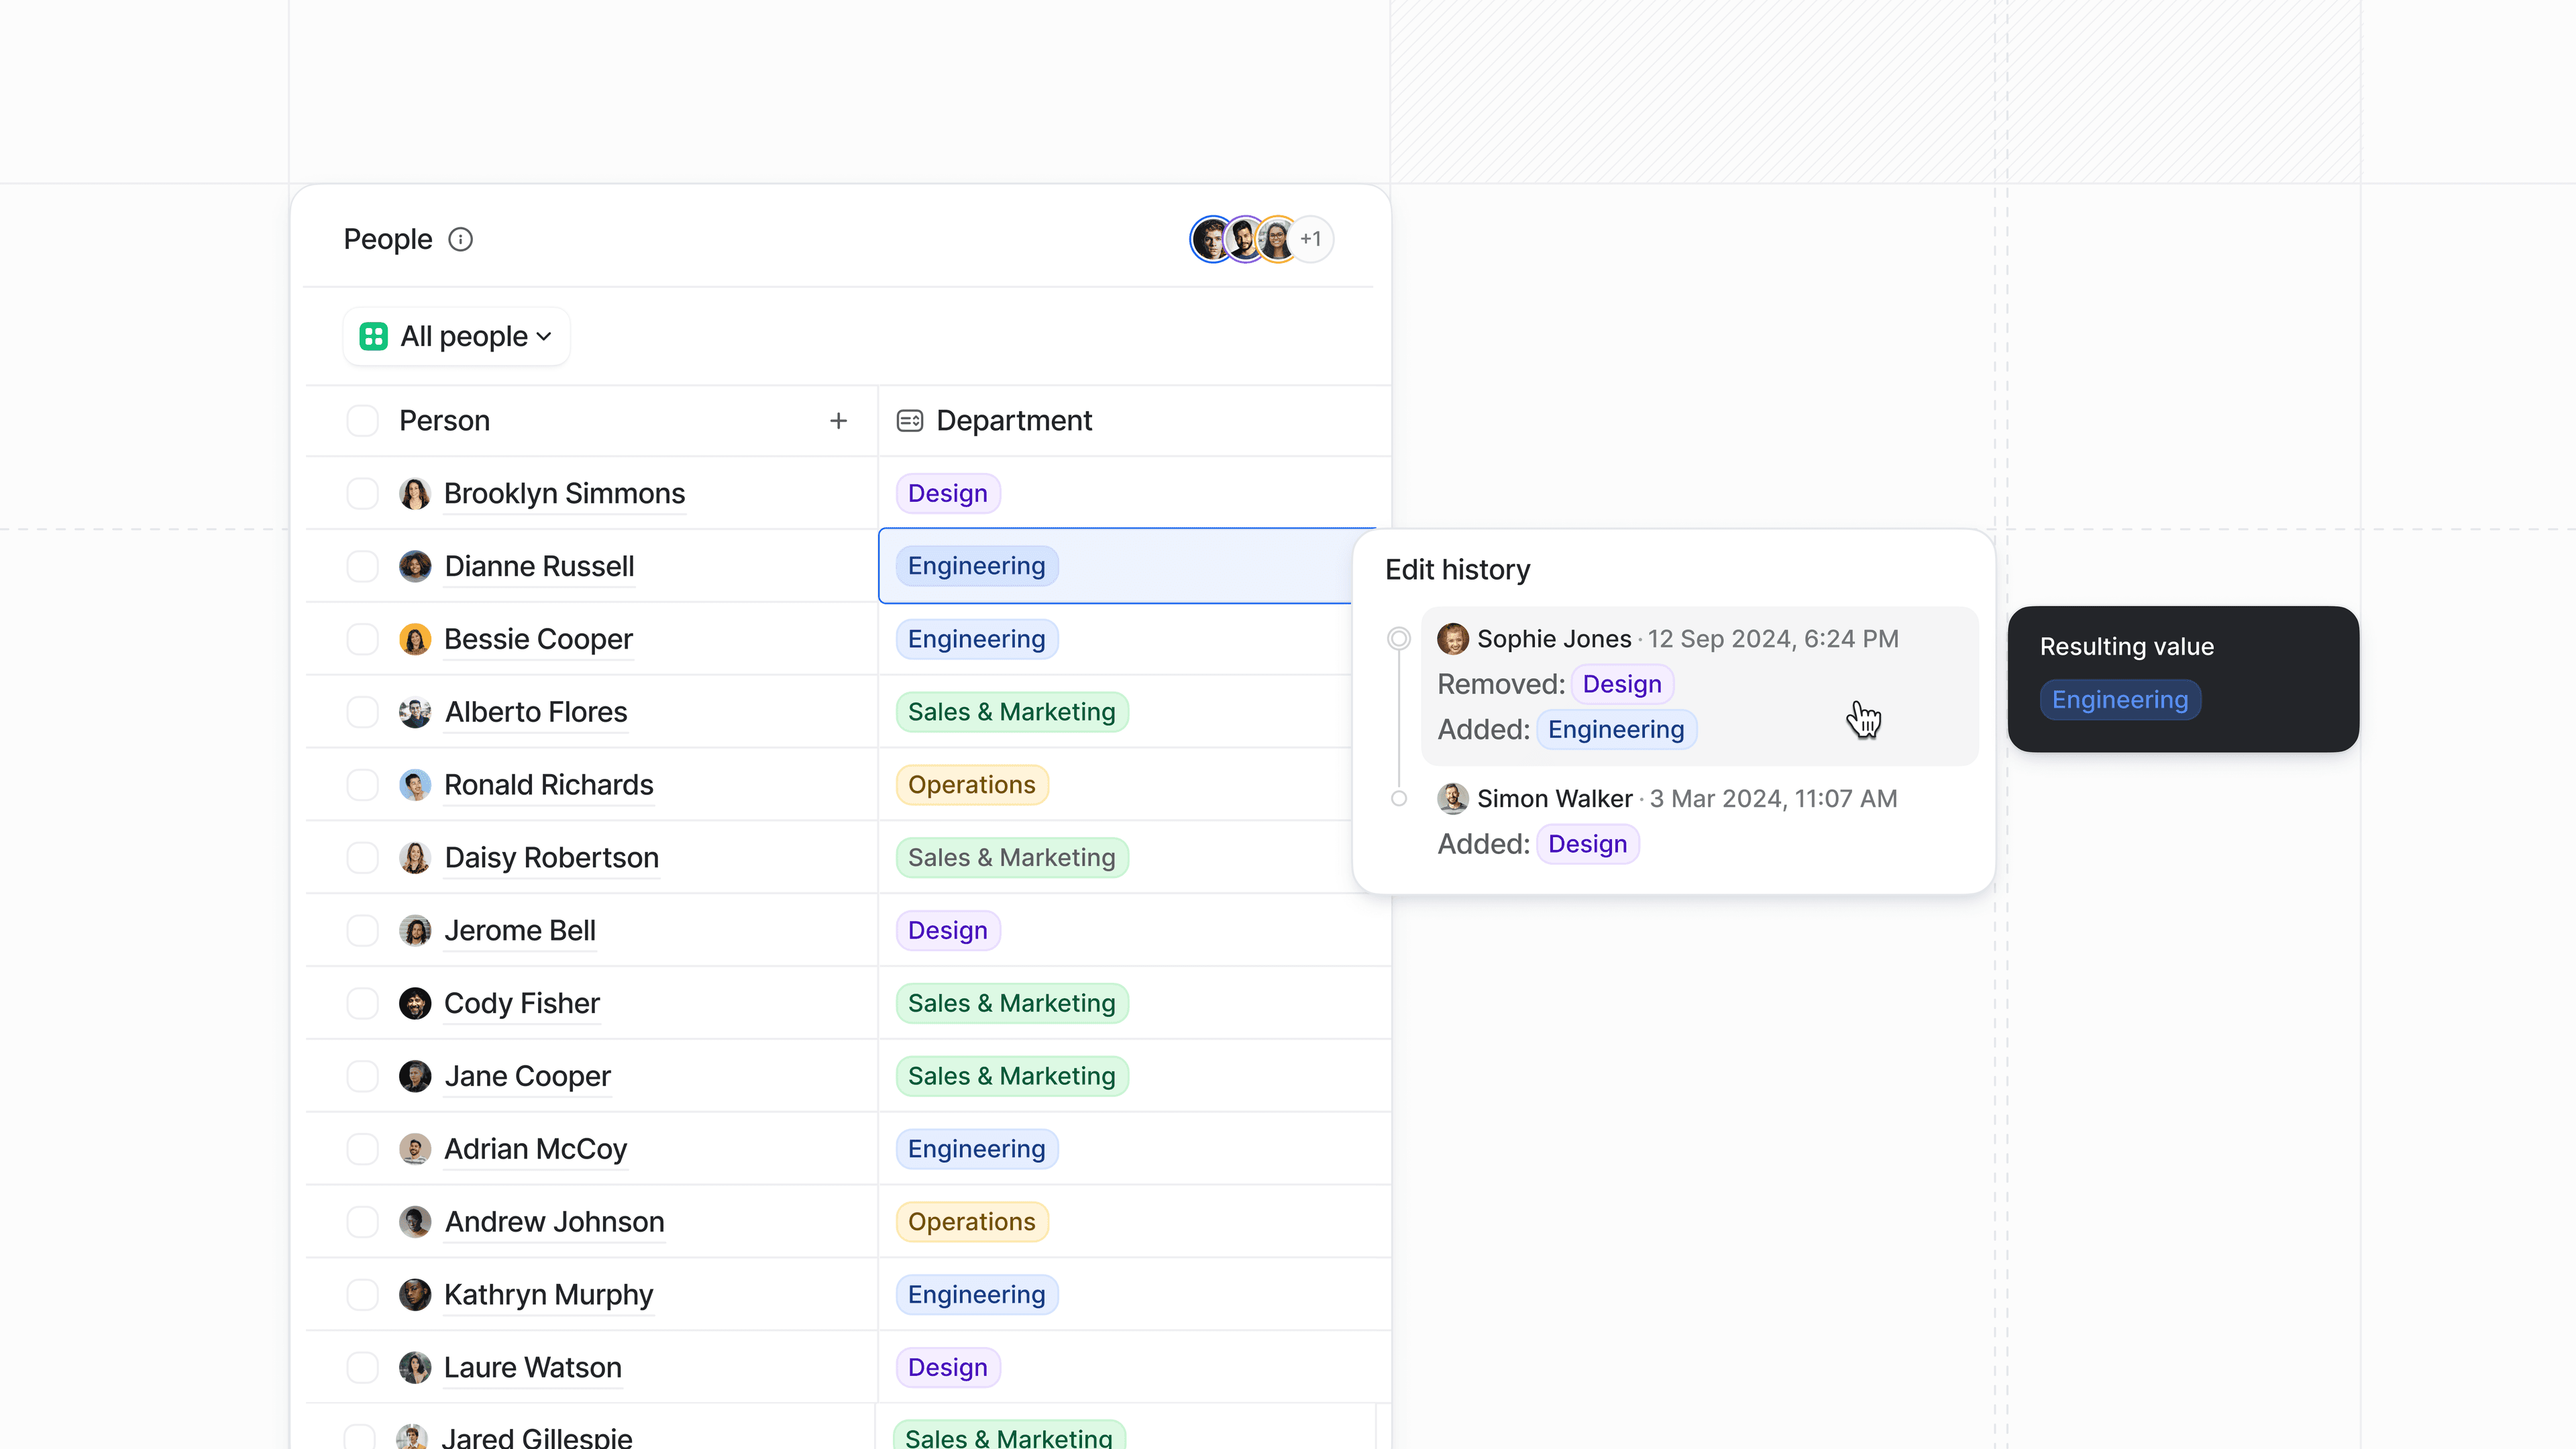Open the People table info icon
The image size is (2576, 1449).
(461, 239)
